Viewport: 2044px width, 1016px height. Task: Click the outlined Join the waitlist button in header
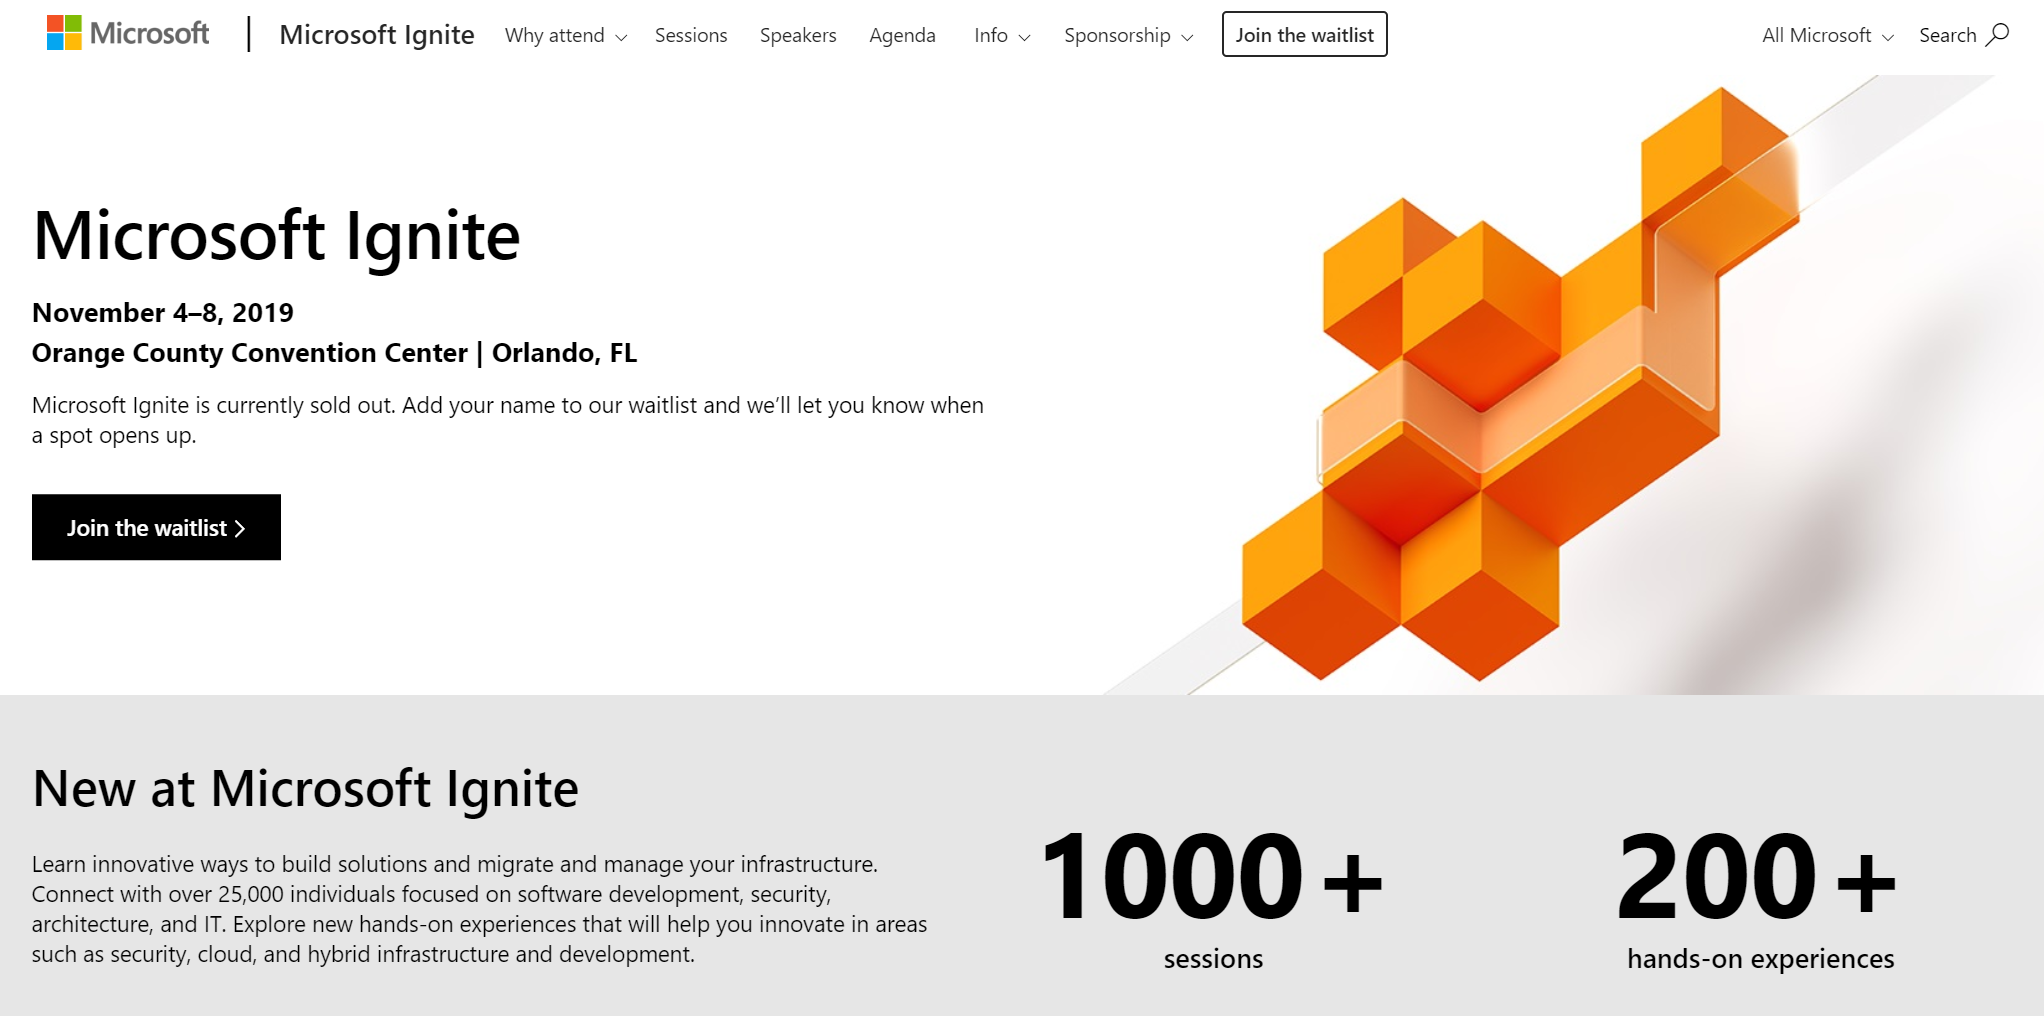tap(1304, 34)
